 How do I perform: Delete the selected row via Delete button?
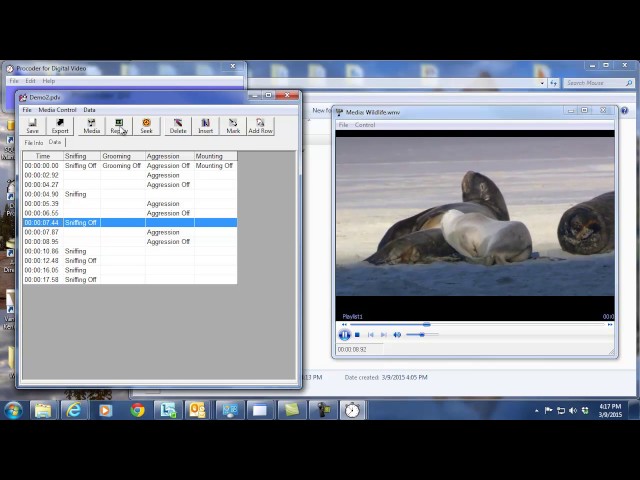click(x=178, y=126)
